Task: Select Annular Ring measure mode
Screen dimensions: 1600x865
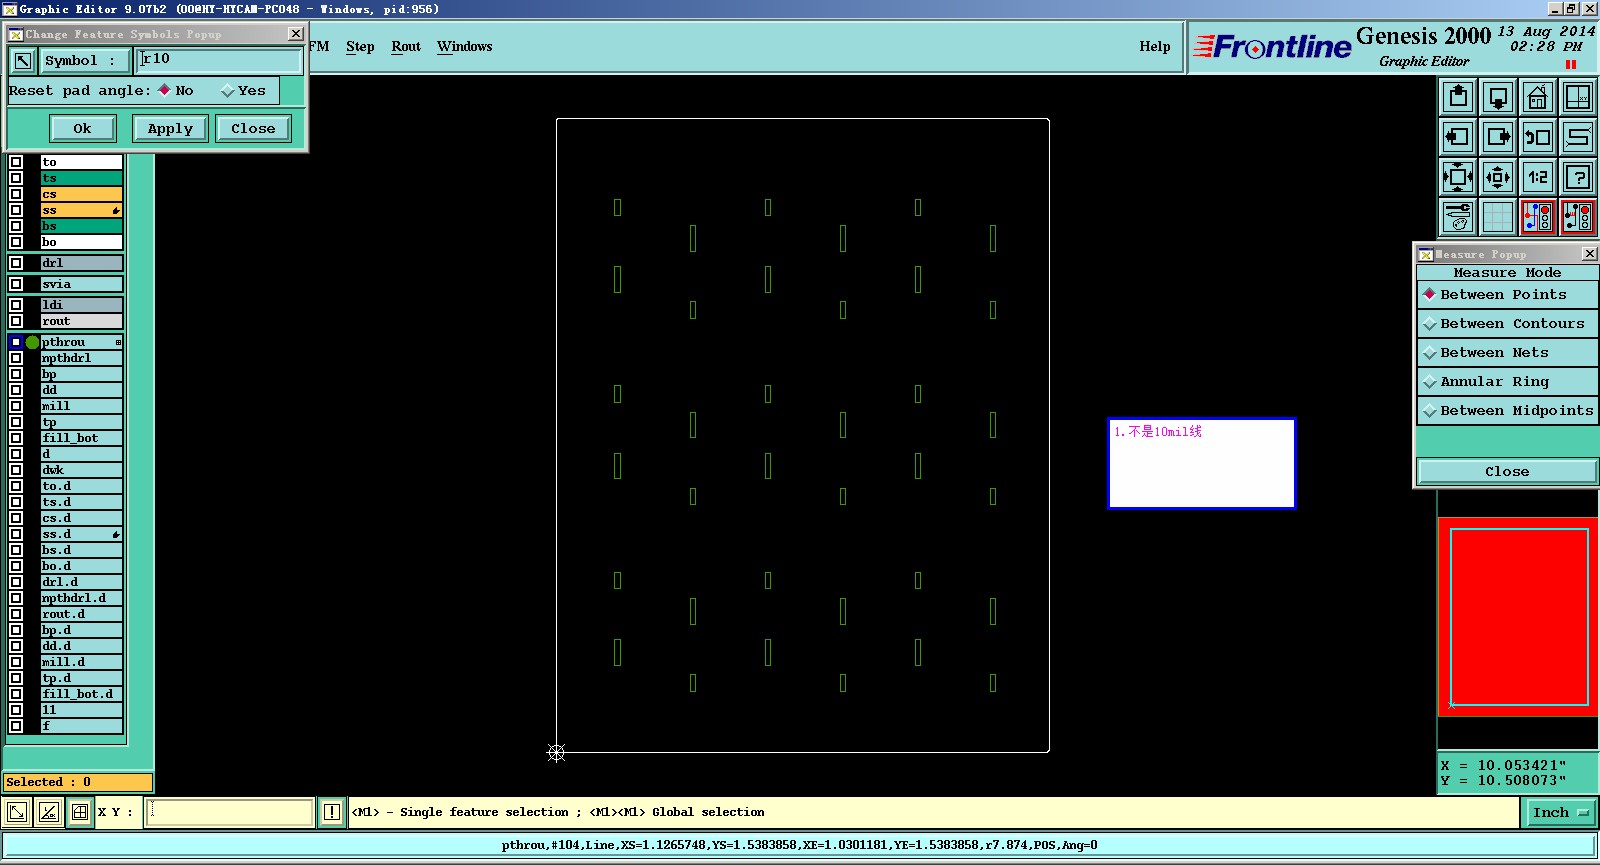Action: [x=1507, y=382]
